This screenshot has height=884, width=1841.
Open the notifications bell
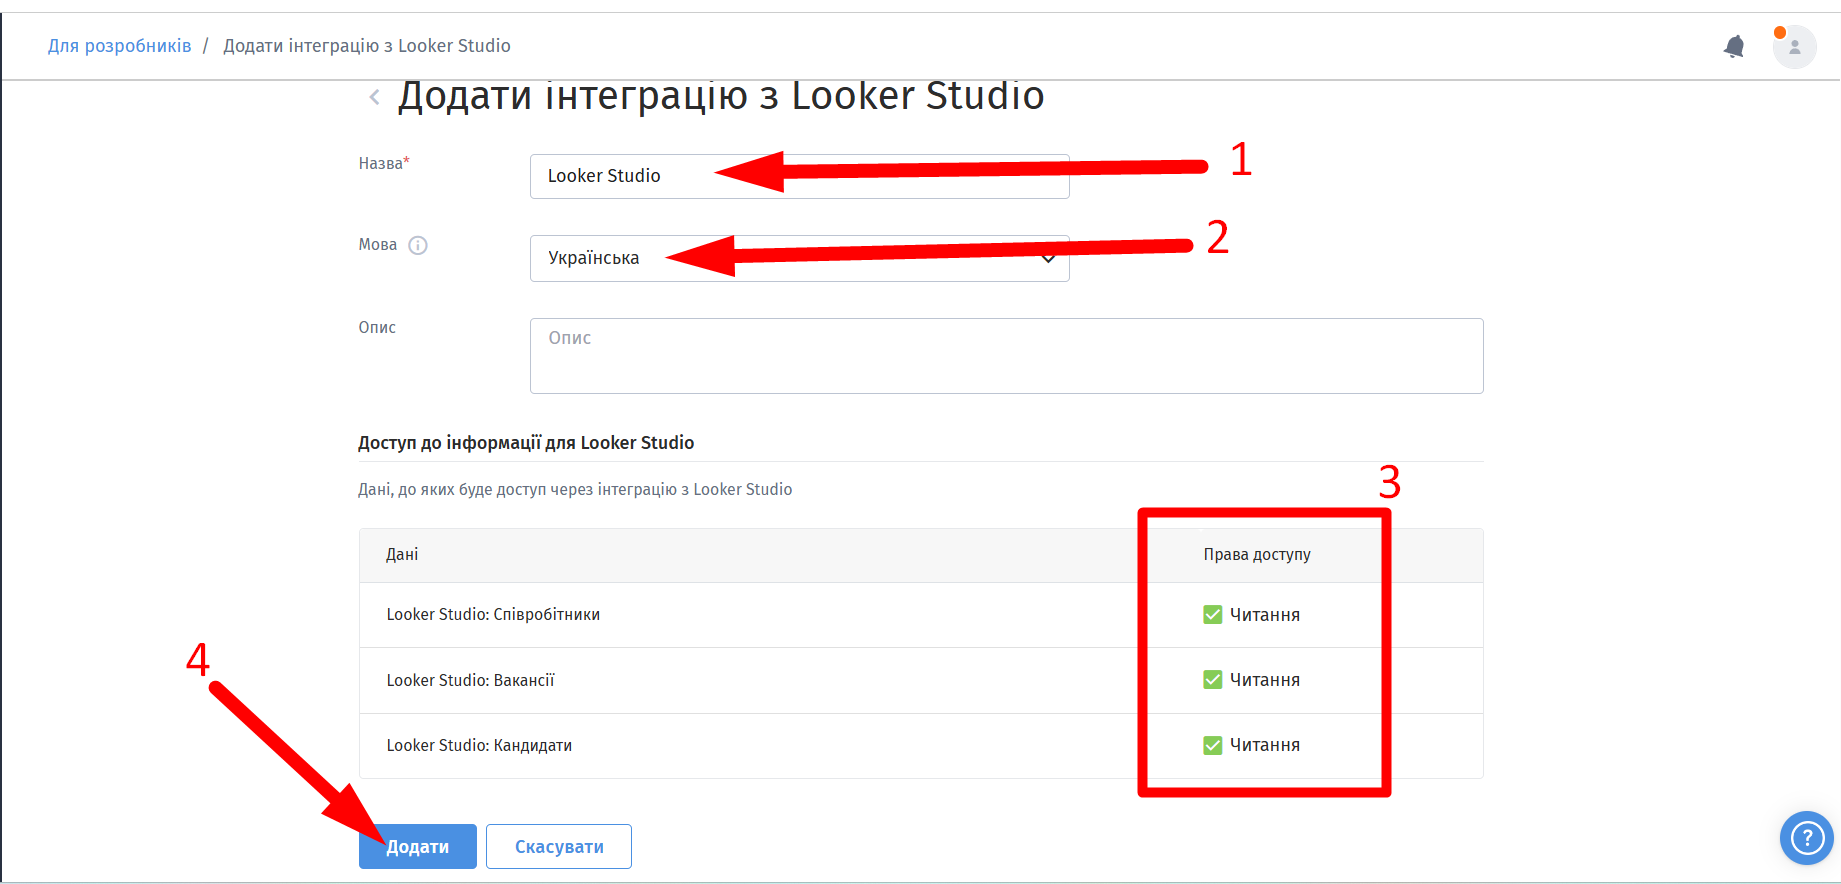1734,47
